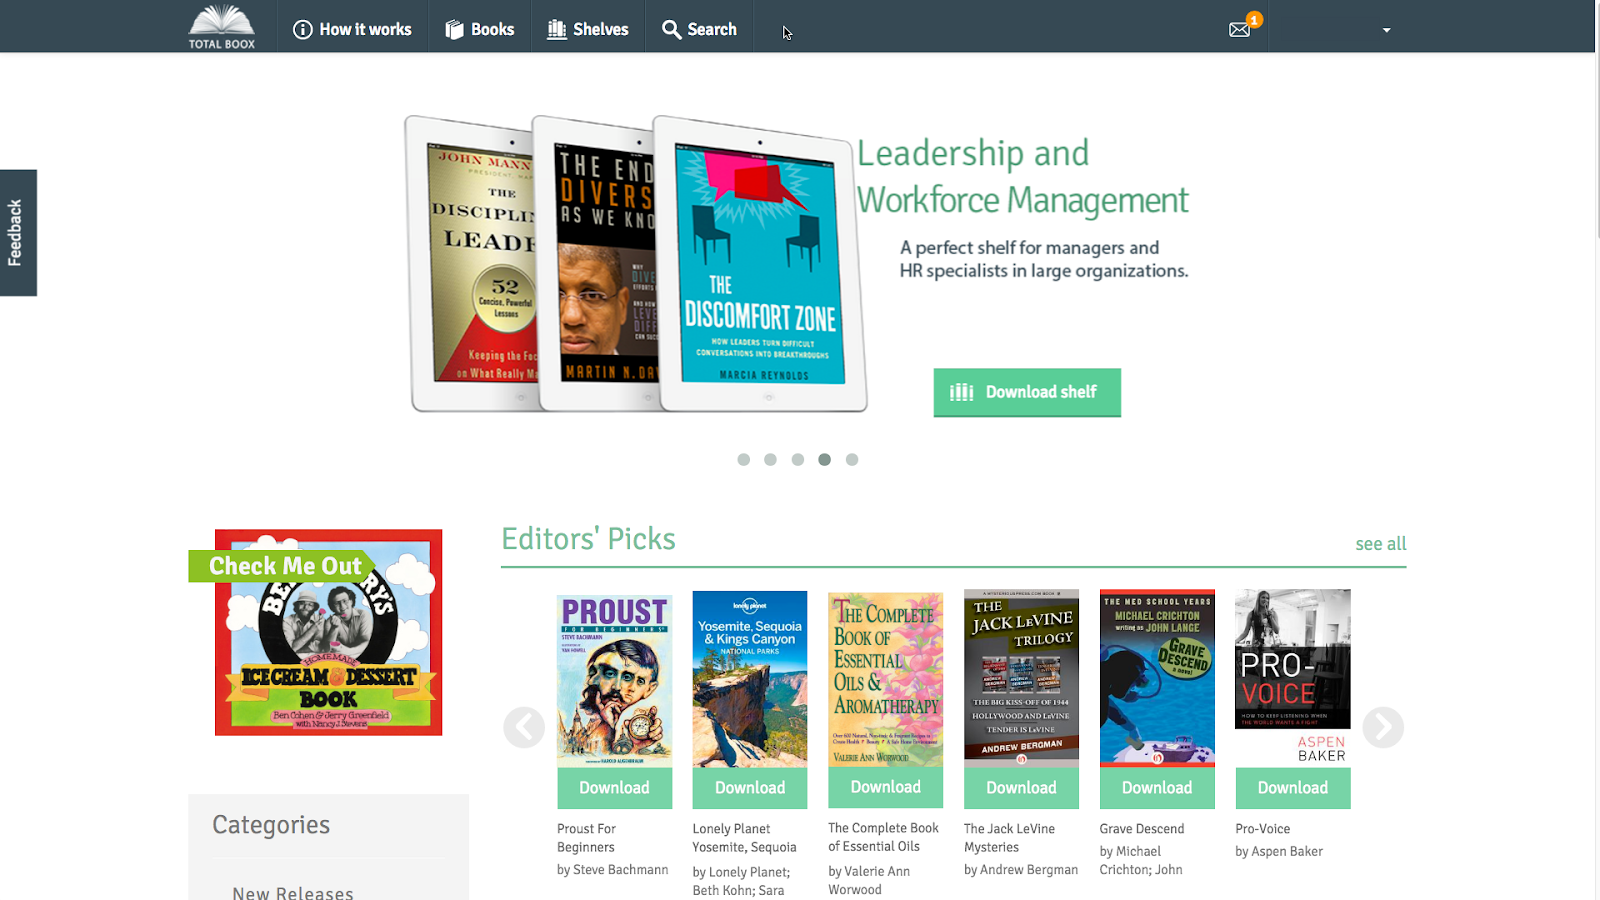The width and height of the screenshot is (1600, 900).
Task: Click the Pro-Voice book cover
Action: (1293, 678)
